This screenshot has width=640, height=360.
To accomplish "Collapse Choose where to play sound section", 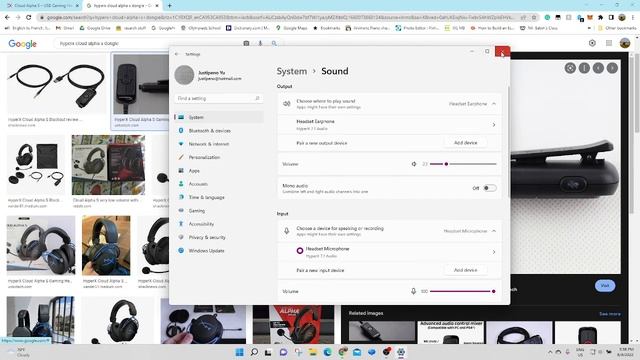I will point(494,104).
